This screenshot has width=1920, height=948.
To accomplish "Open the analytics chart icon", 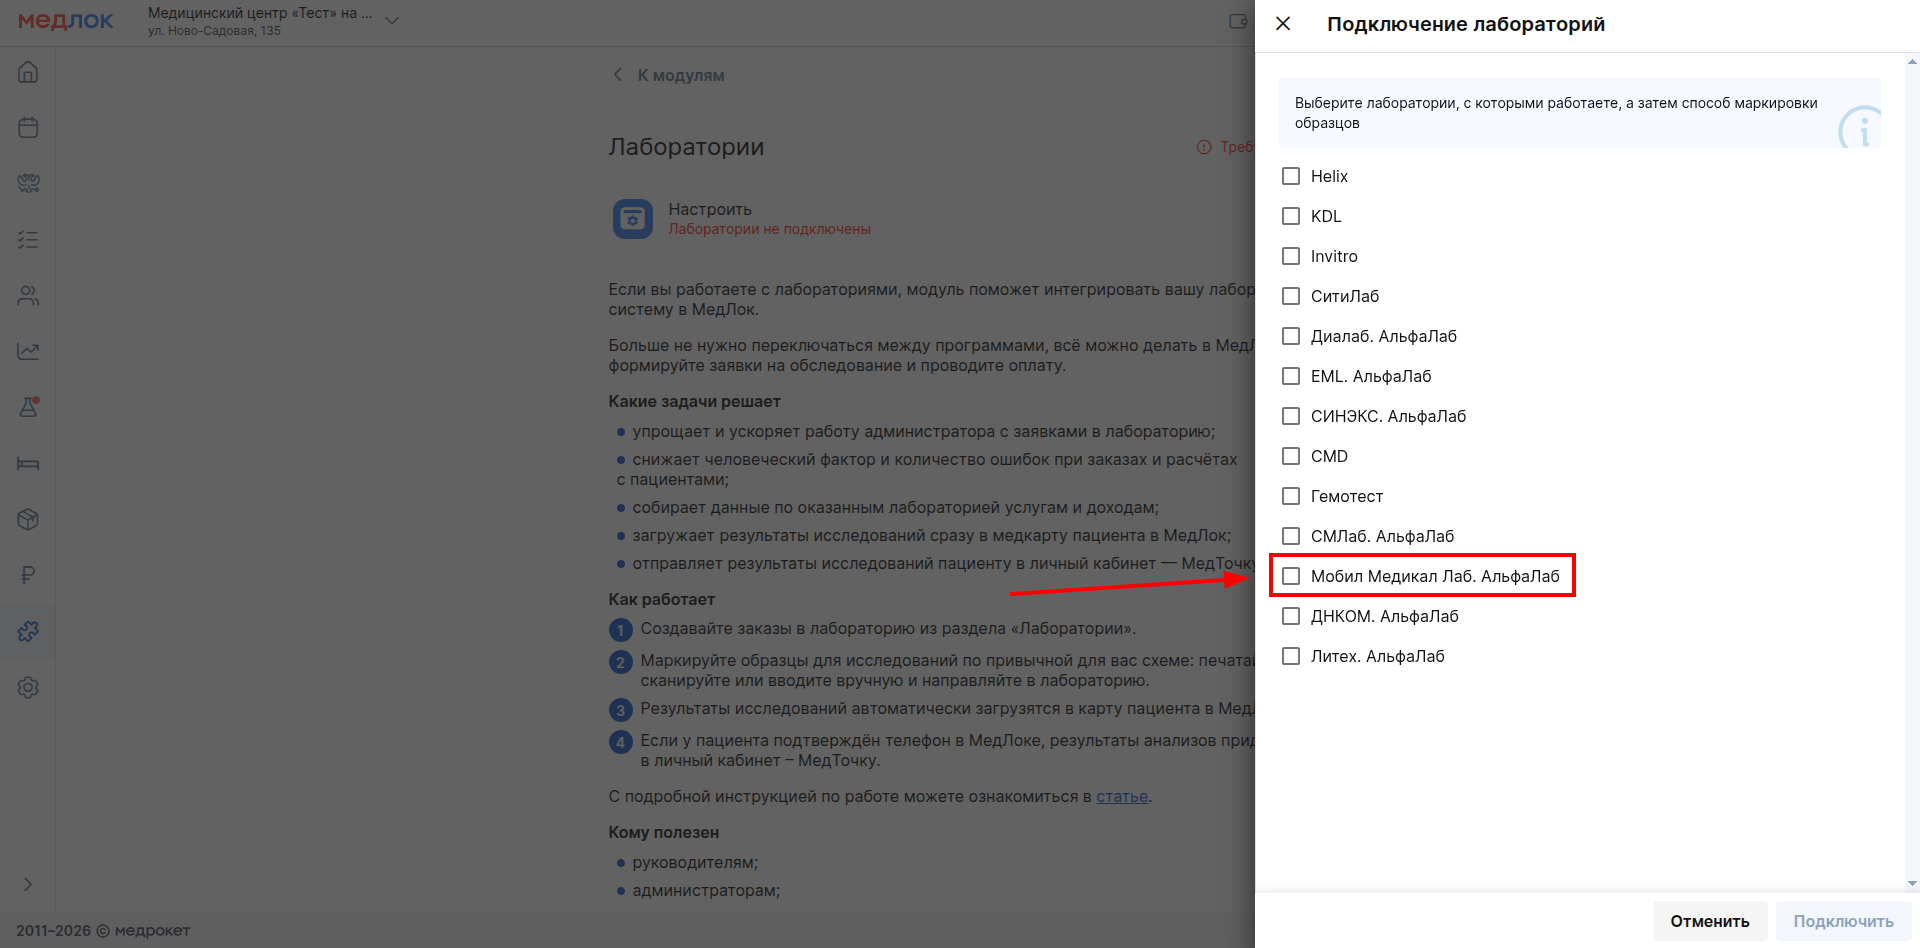I will pyautogui.click(x=28, y=352).
